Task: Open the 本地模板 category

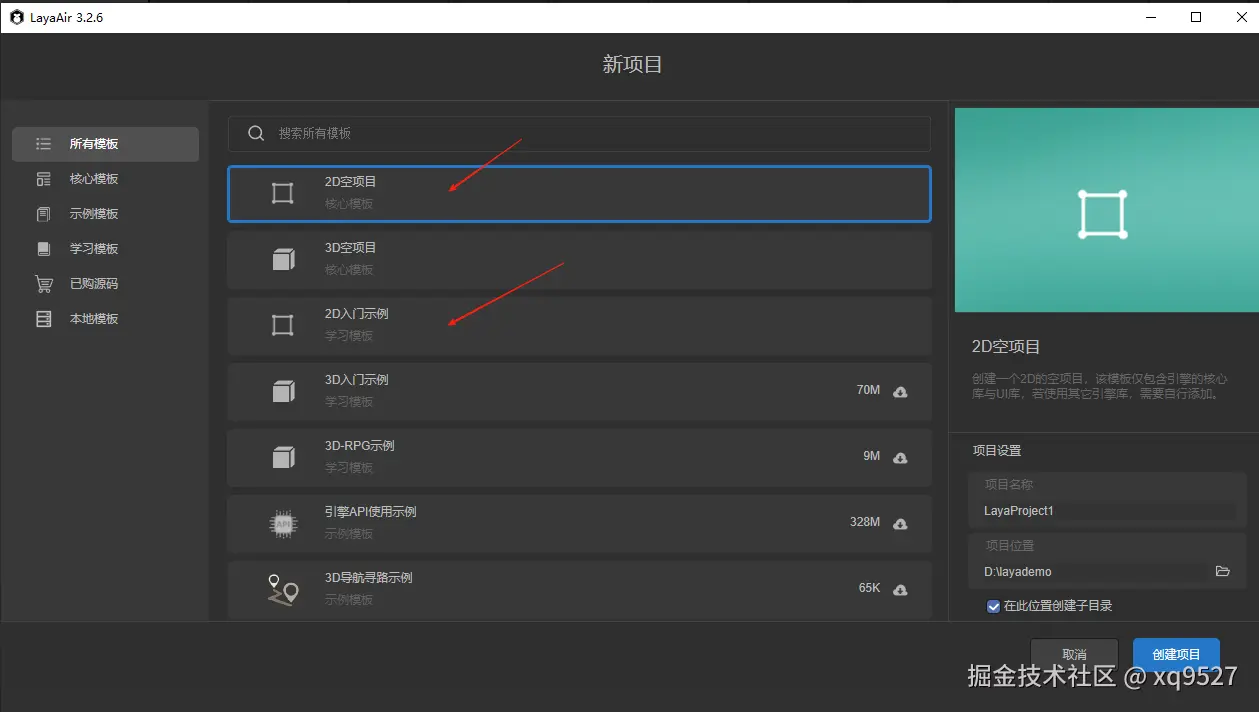Action: click(x=105, y=319)
